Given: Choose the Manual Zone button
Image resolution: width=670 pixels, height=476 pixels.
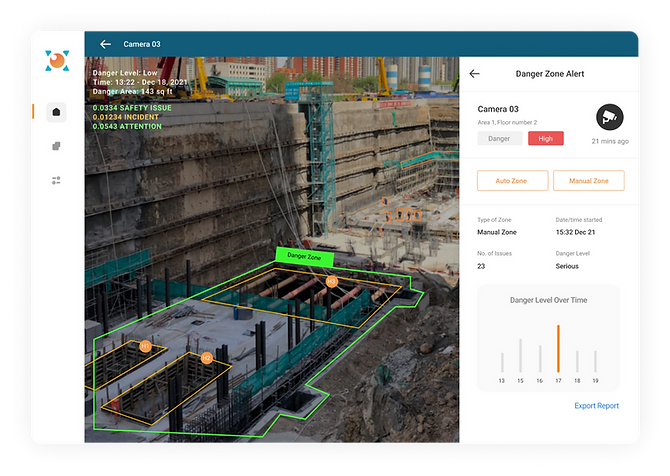Looking at the screenshot, I should pos(589,181).
